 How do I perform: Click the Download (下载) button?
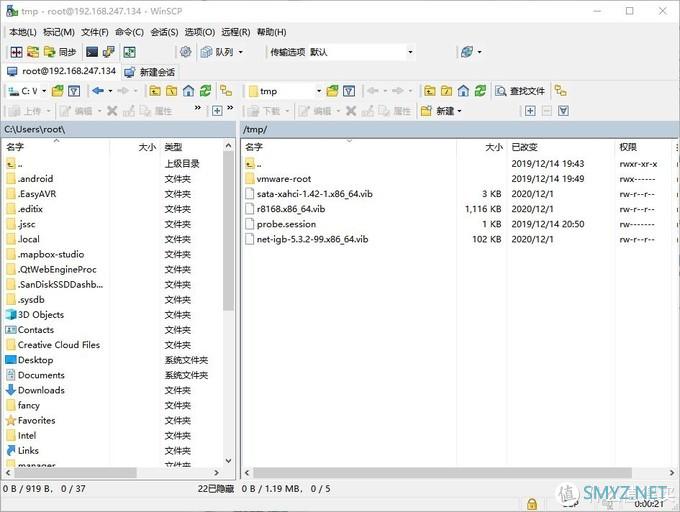pos(267,111)
